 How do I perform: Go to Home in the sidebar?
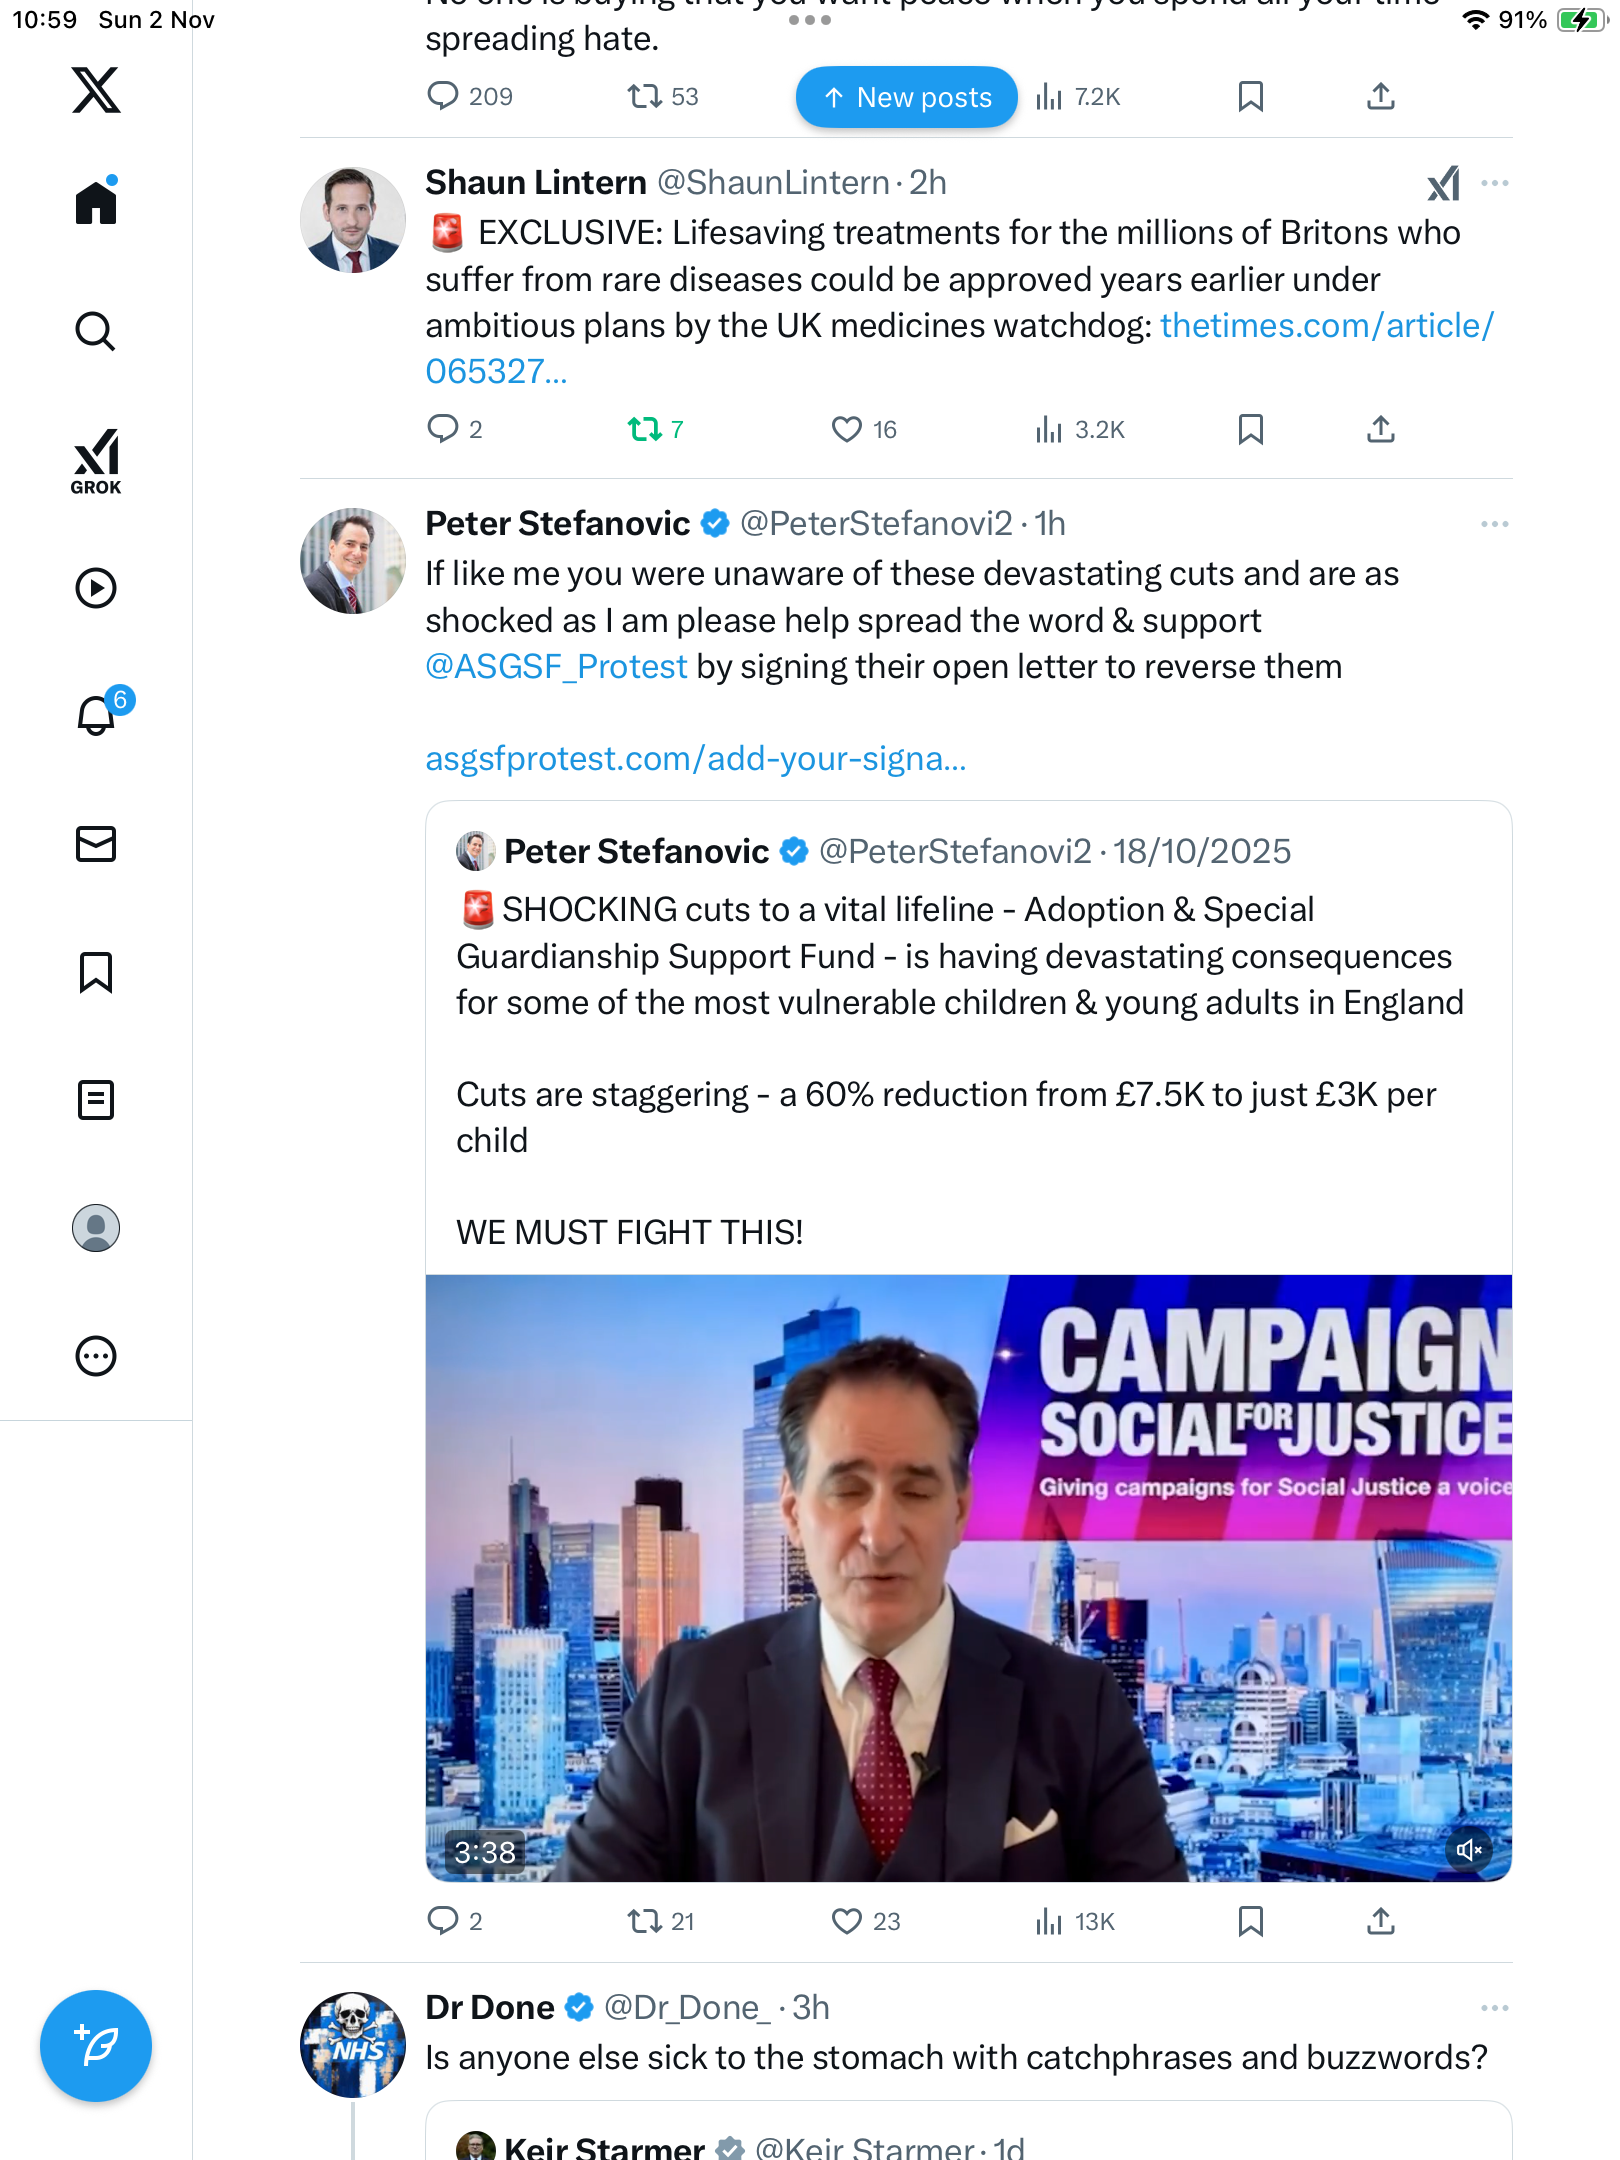(96, 203)
